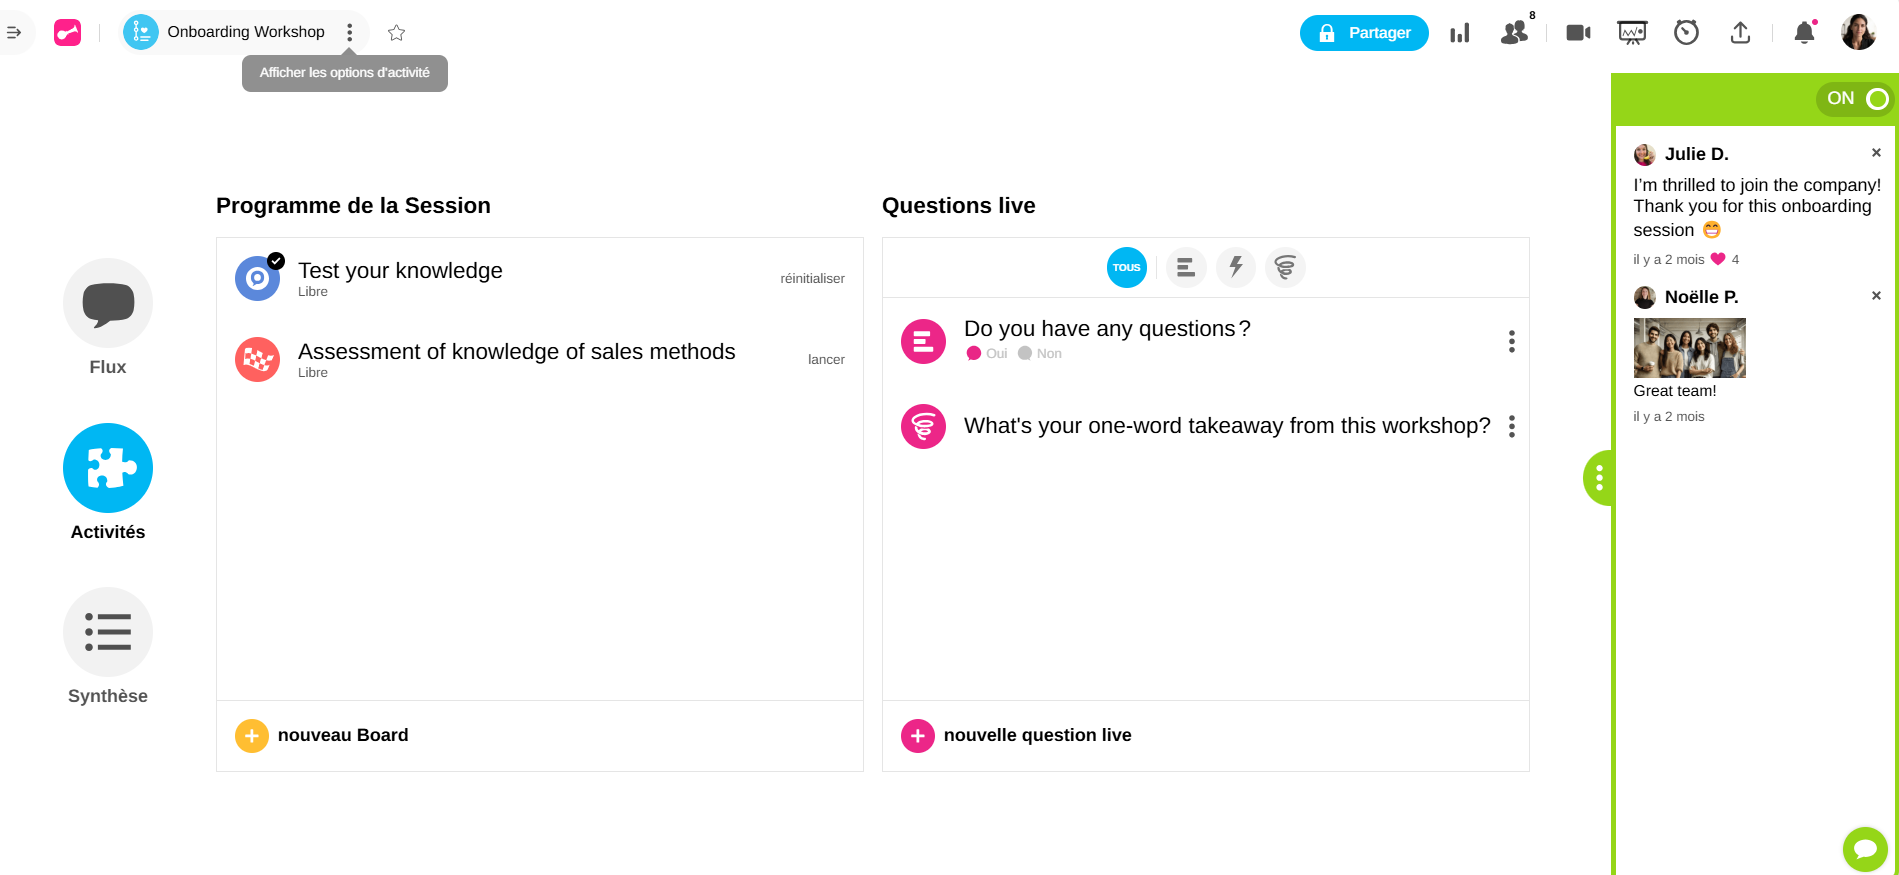
Task: Toggle the green ON switch
Action: tap(1856, 99)
